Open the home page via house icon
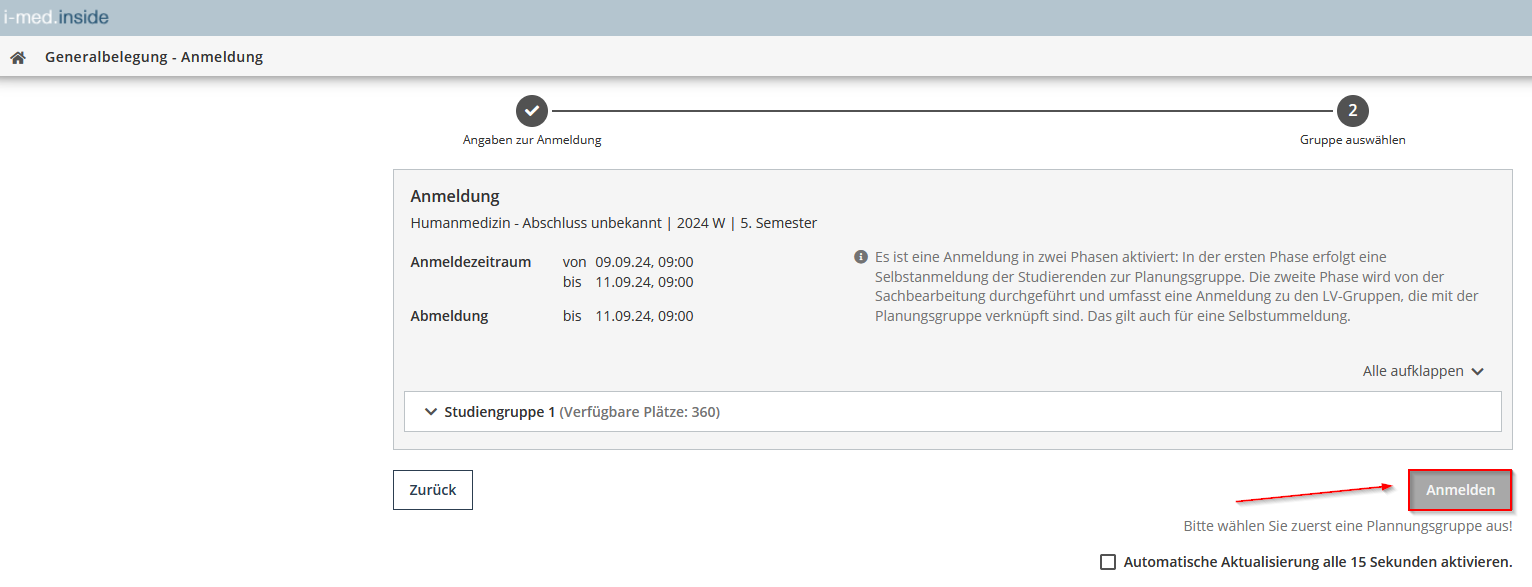 pyautogui.click(x=17, y=58)
